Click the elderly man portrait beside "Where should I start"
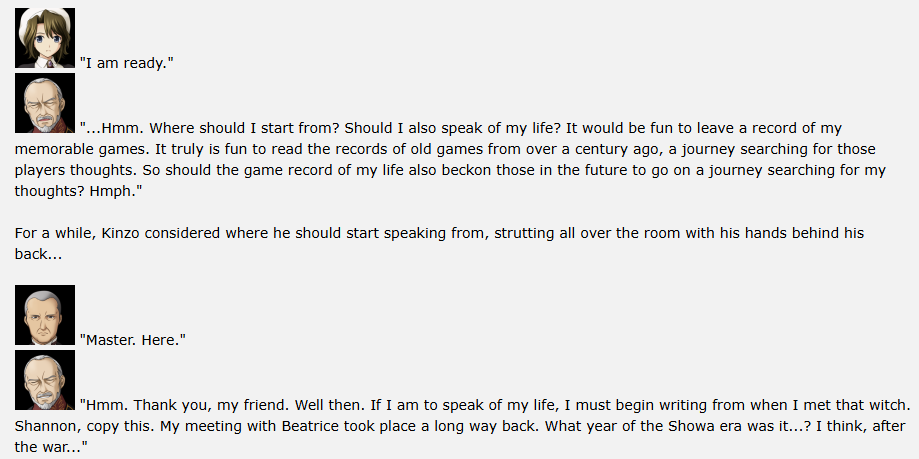This screenshot has height=459, width=919. (45, 103)
